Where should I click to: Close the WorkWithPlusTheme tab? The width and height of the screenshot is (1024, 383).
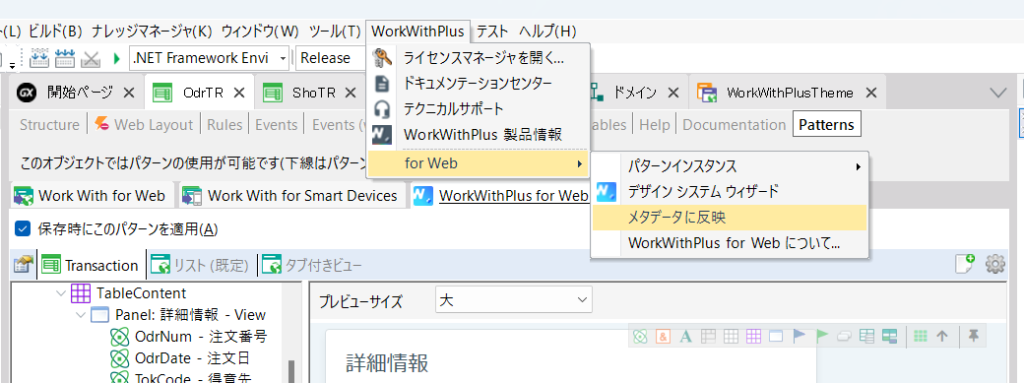[871, 93]
